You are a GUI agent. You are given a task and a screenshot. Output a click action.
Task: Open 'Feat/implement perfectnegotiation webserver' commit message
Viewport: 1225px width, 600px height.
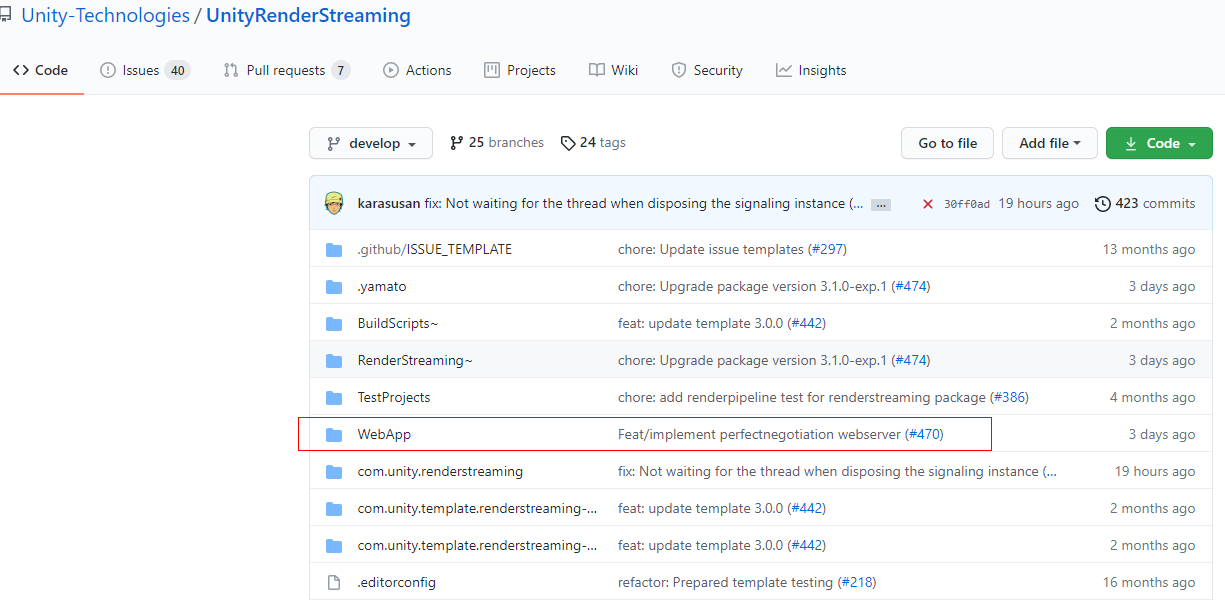coord(759,434)
